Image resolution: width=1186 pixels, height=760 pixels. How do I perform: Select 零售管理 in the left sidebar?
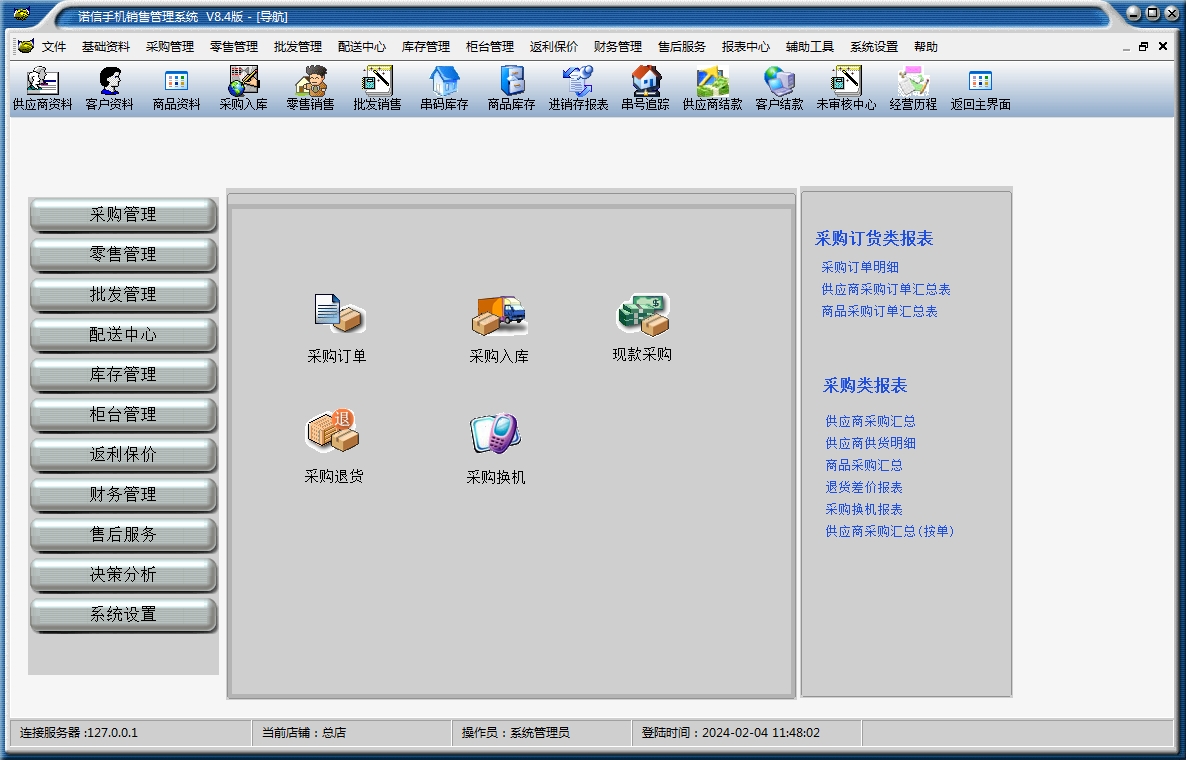pos(123,255)
